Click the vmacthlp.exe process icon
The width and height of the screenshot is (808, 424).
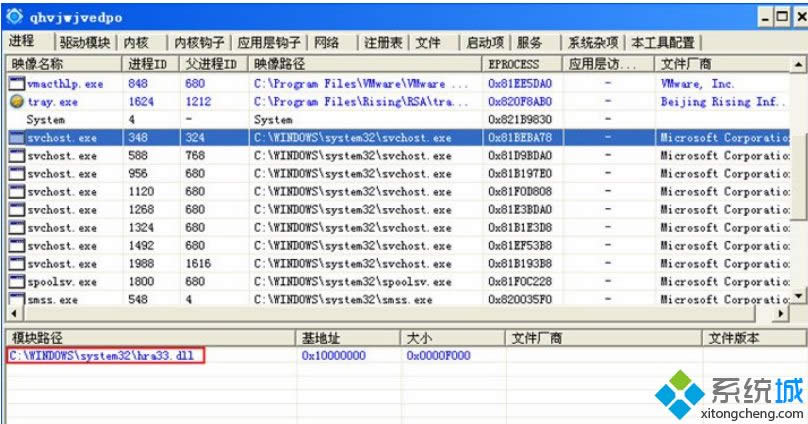[16, 84]
